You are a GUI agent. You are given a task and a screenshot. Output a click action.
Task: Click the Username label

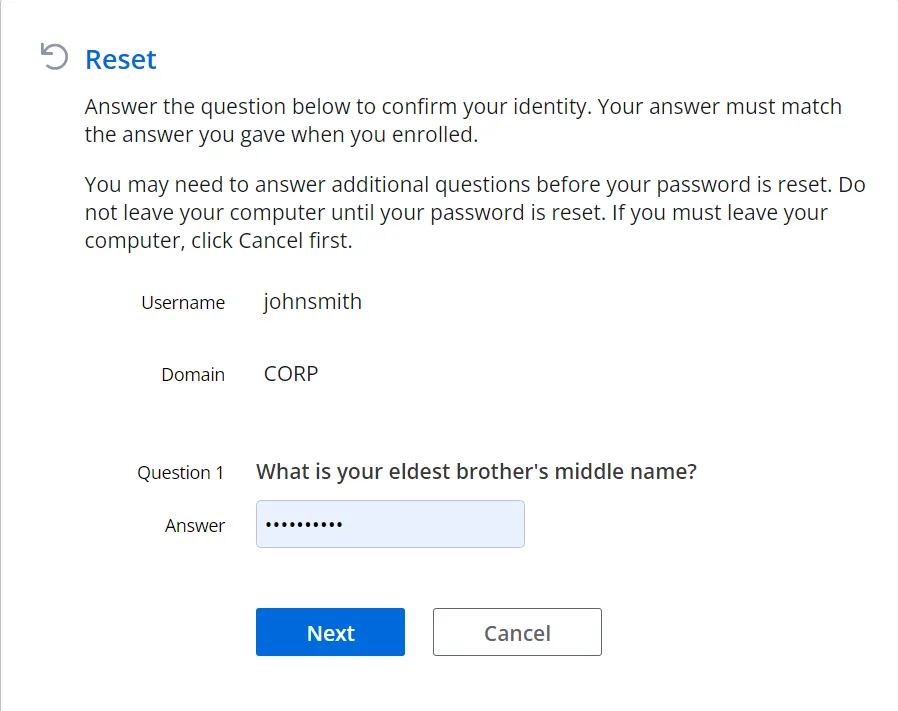(183, 303)
